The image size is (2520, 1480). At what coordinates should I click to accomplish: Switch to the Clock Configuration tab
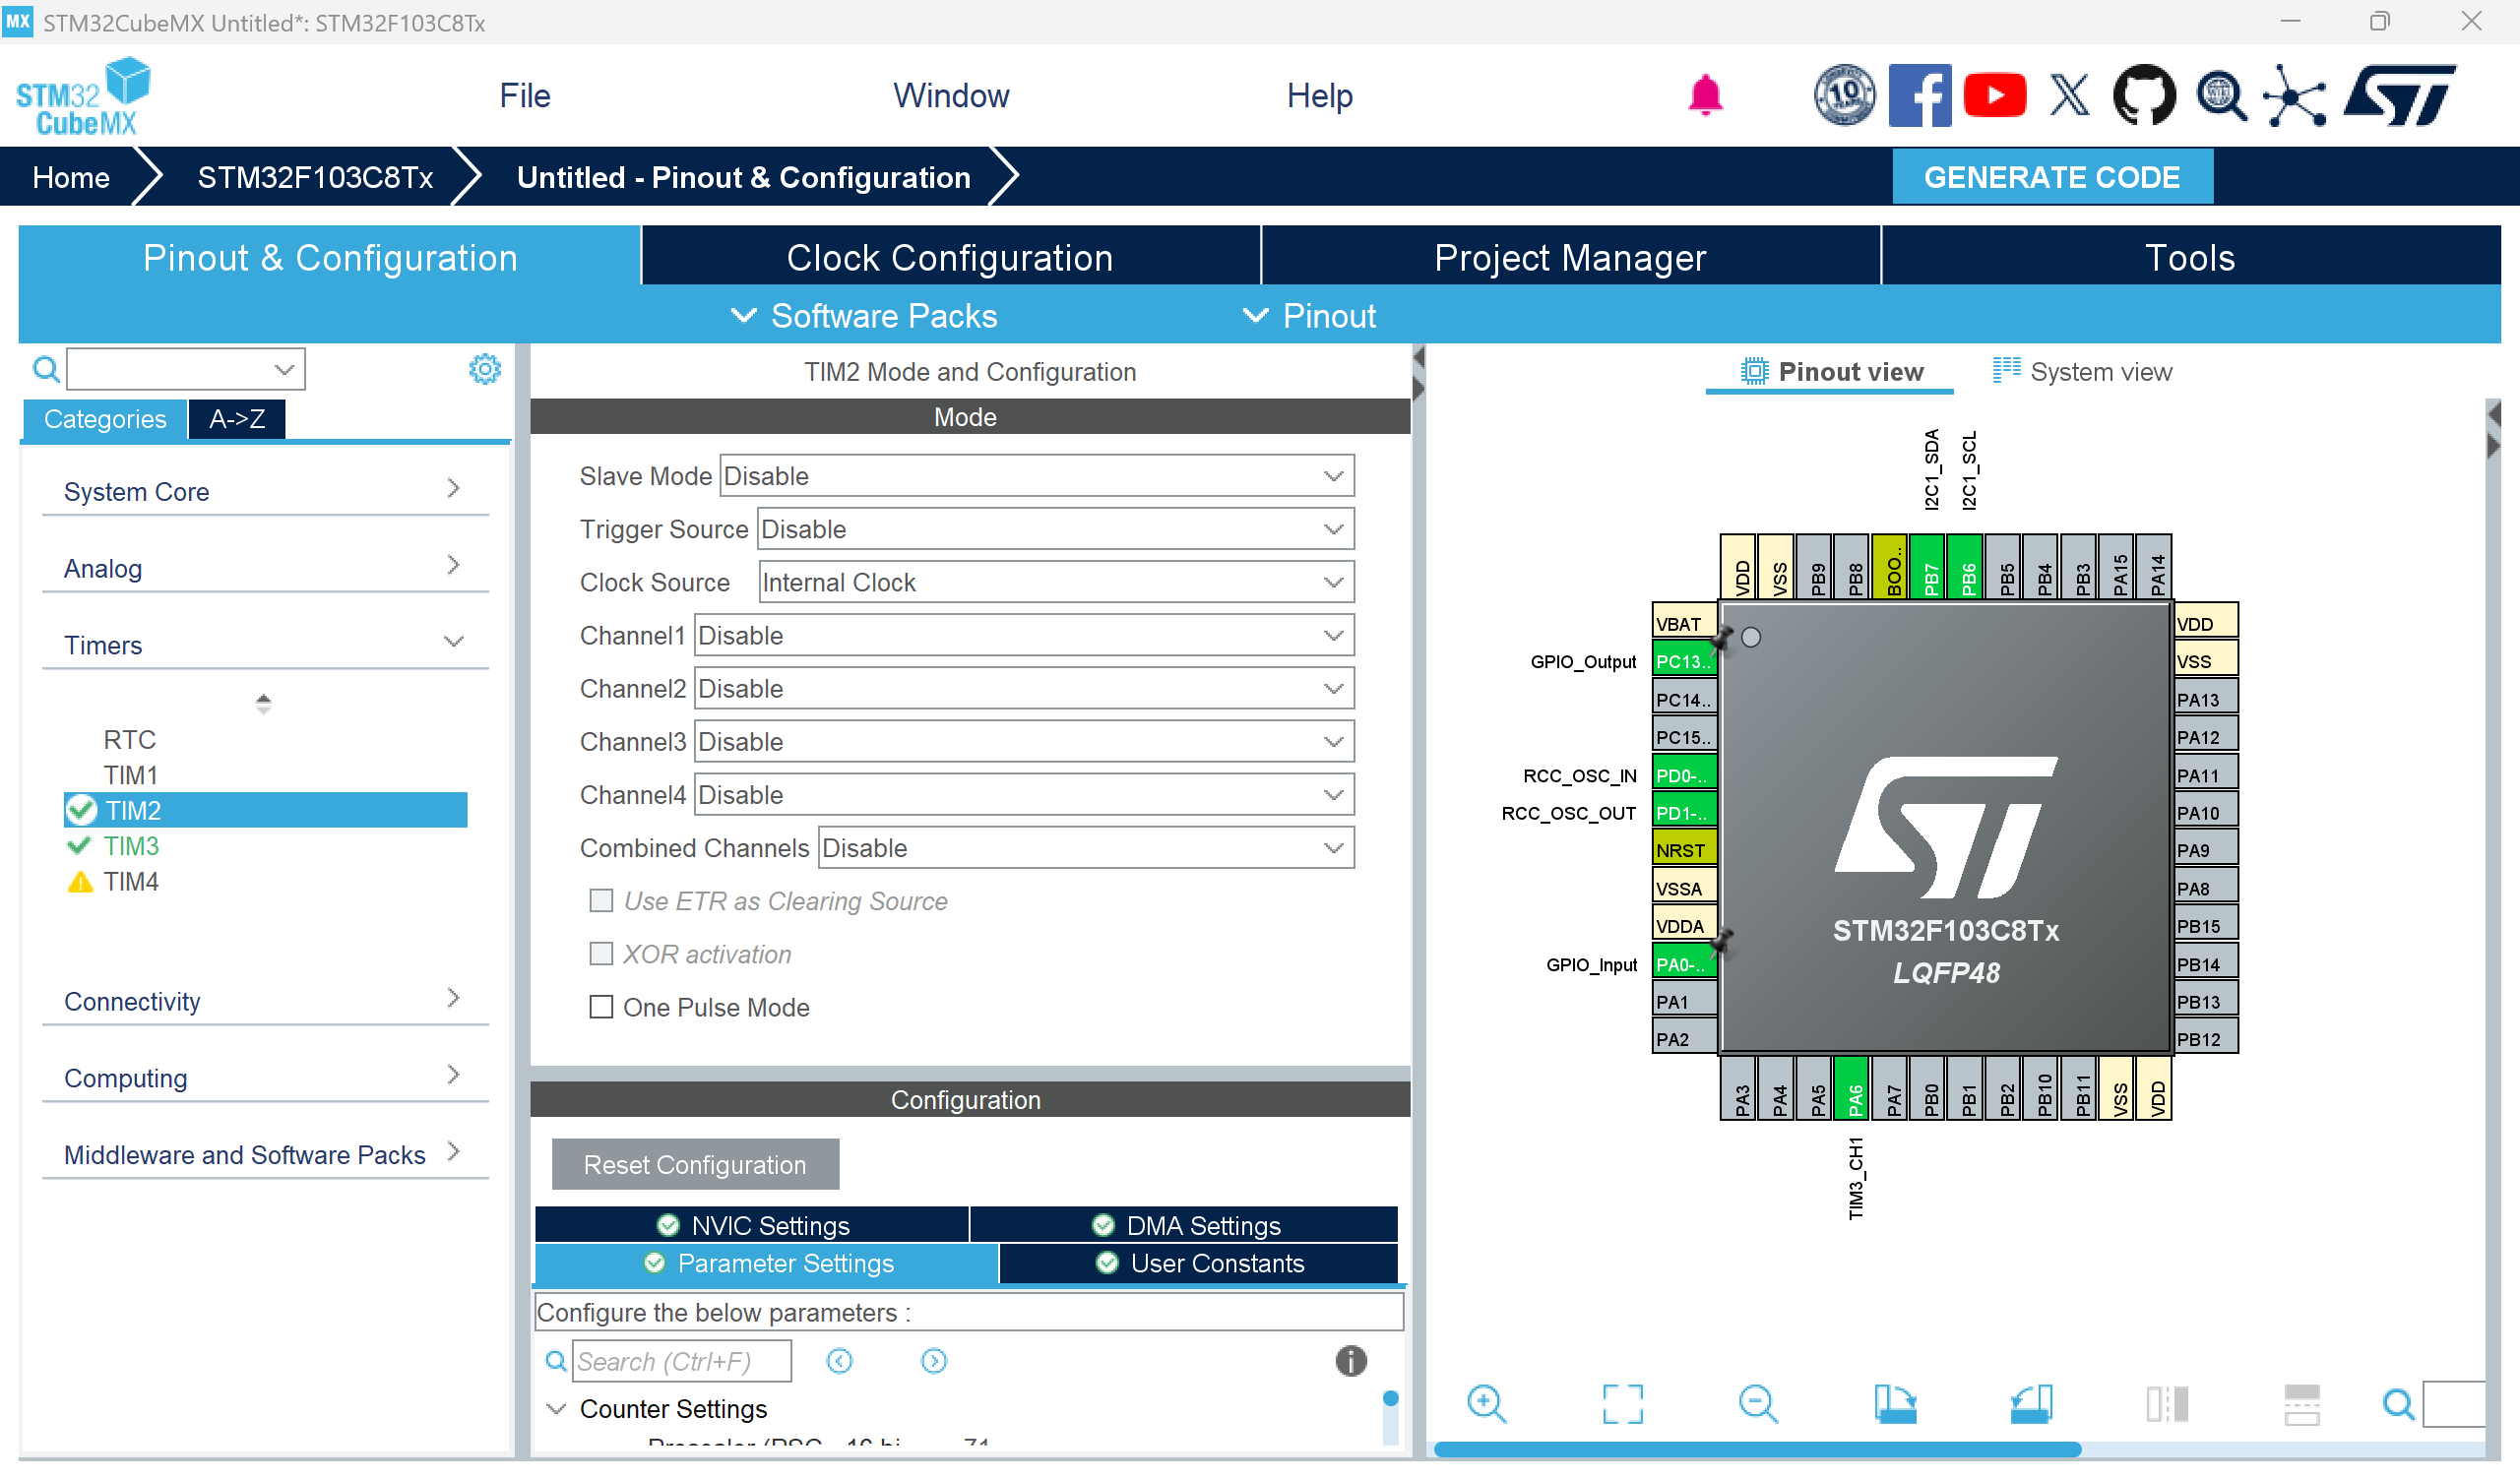[x=950, y=257]
